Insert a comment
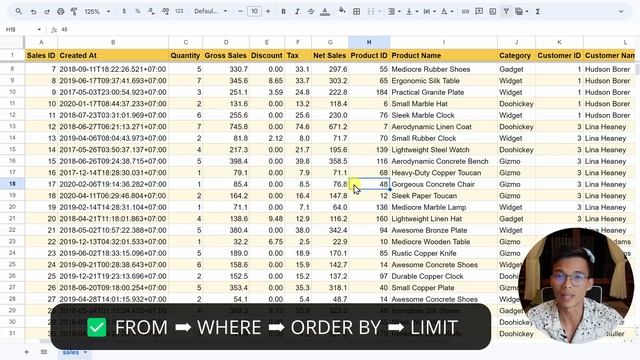Image resolution: width=640 pixels, height=360 pixels. click(479, 11)
